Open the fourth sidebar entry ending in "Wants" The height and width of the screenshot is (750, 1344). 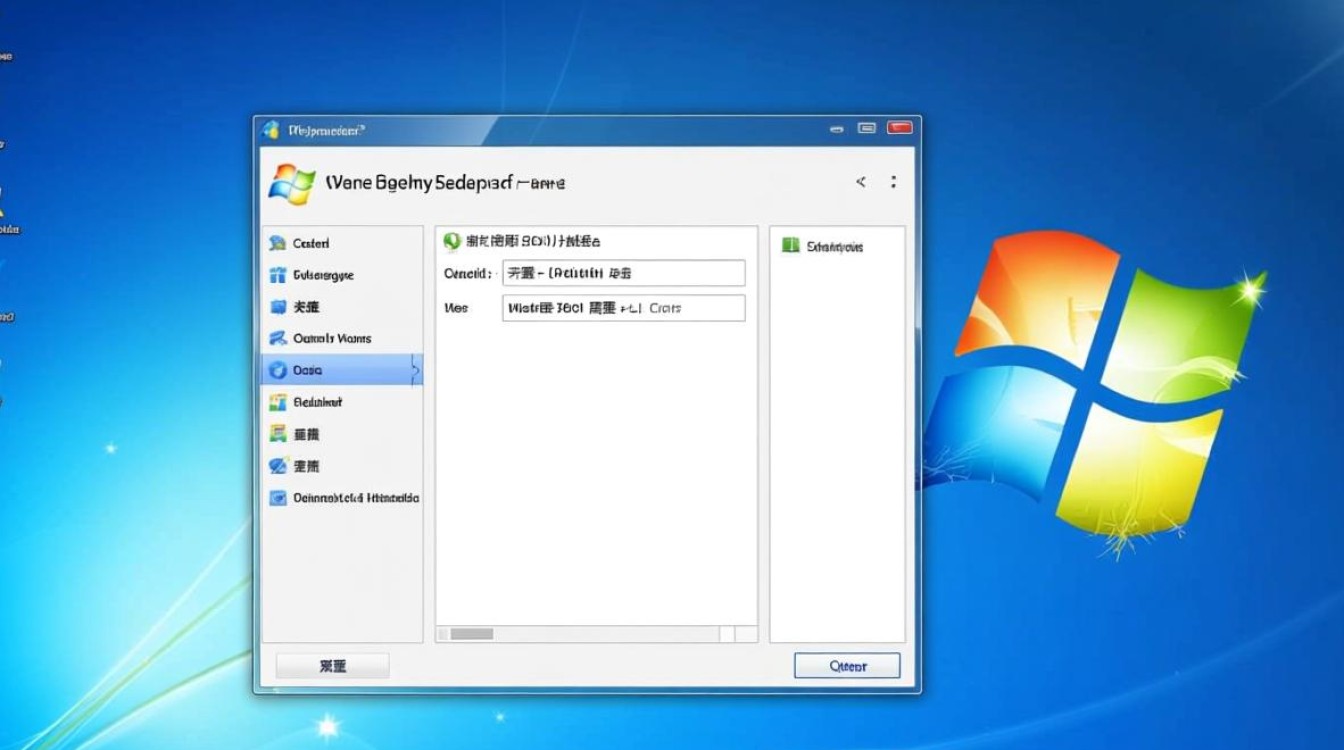click(331, 338)
